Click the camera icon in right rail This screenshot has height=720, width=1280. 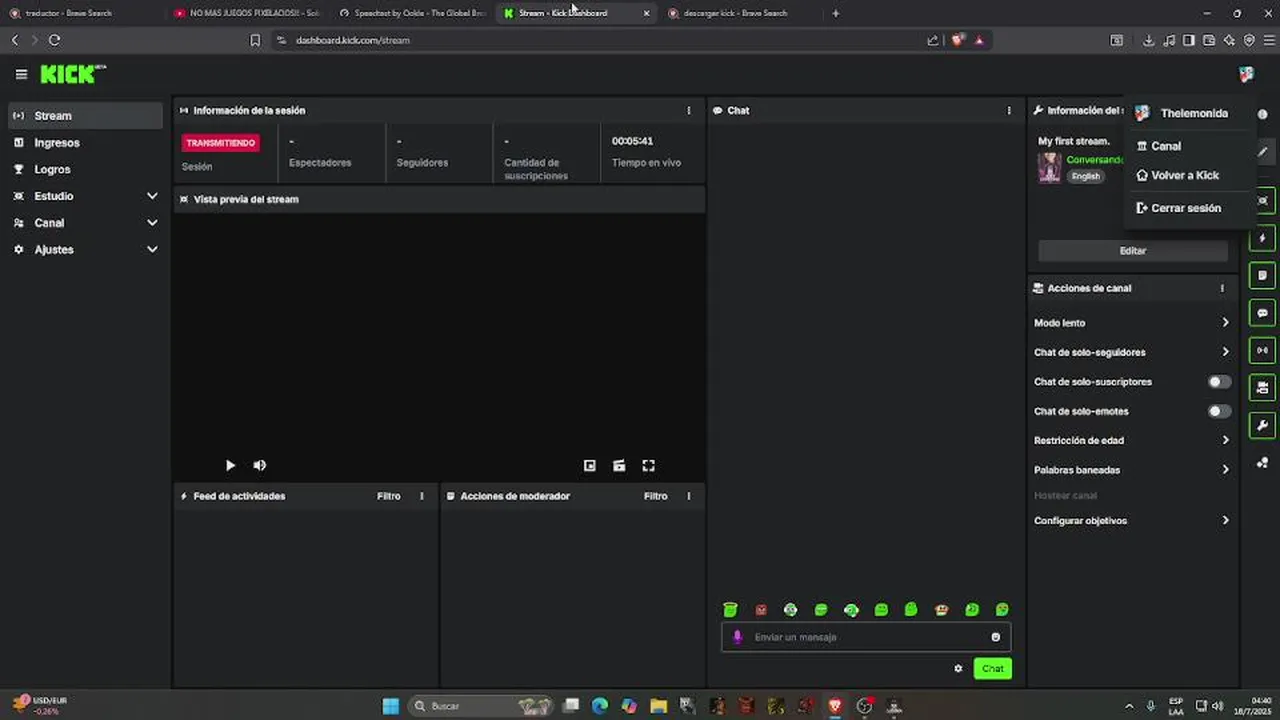(1262, 387)
